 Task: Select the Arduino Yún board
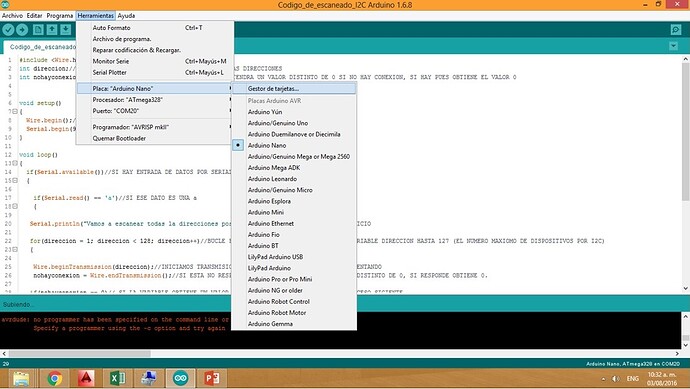294,112
